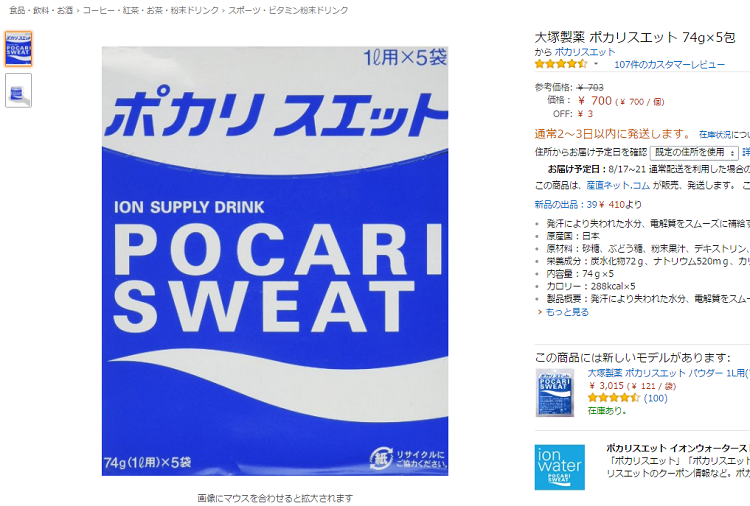Open the 新品の出品：39 offers link
This screenshot has height=506, width=750.
tap(565, 204)
